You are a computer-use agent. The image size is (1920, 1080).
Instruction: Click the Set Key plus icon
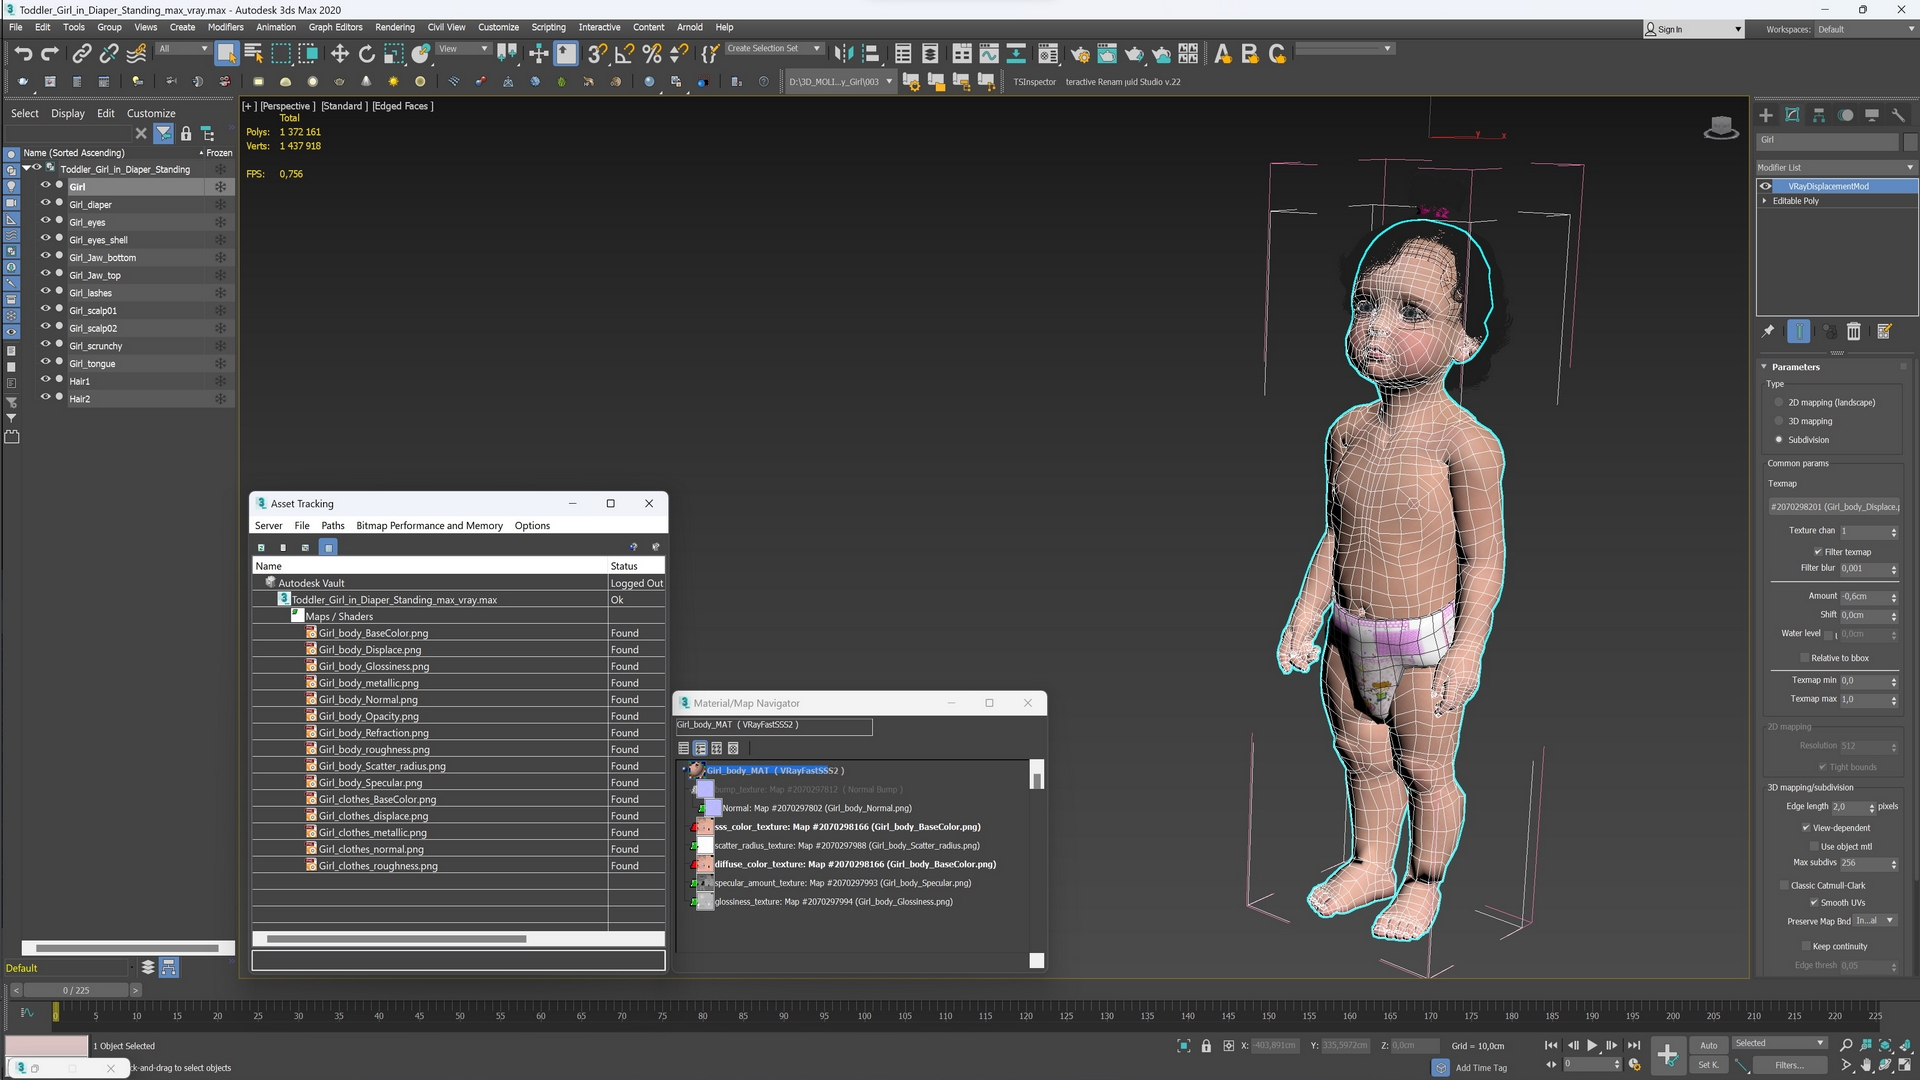pyautogui.click(x=1667, y=1054)
